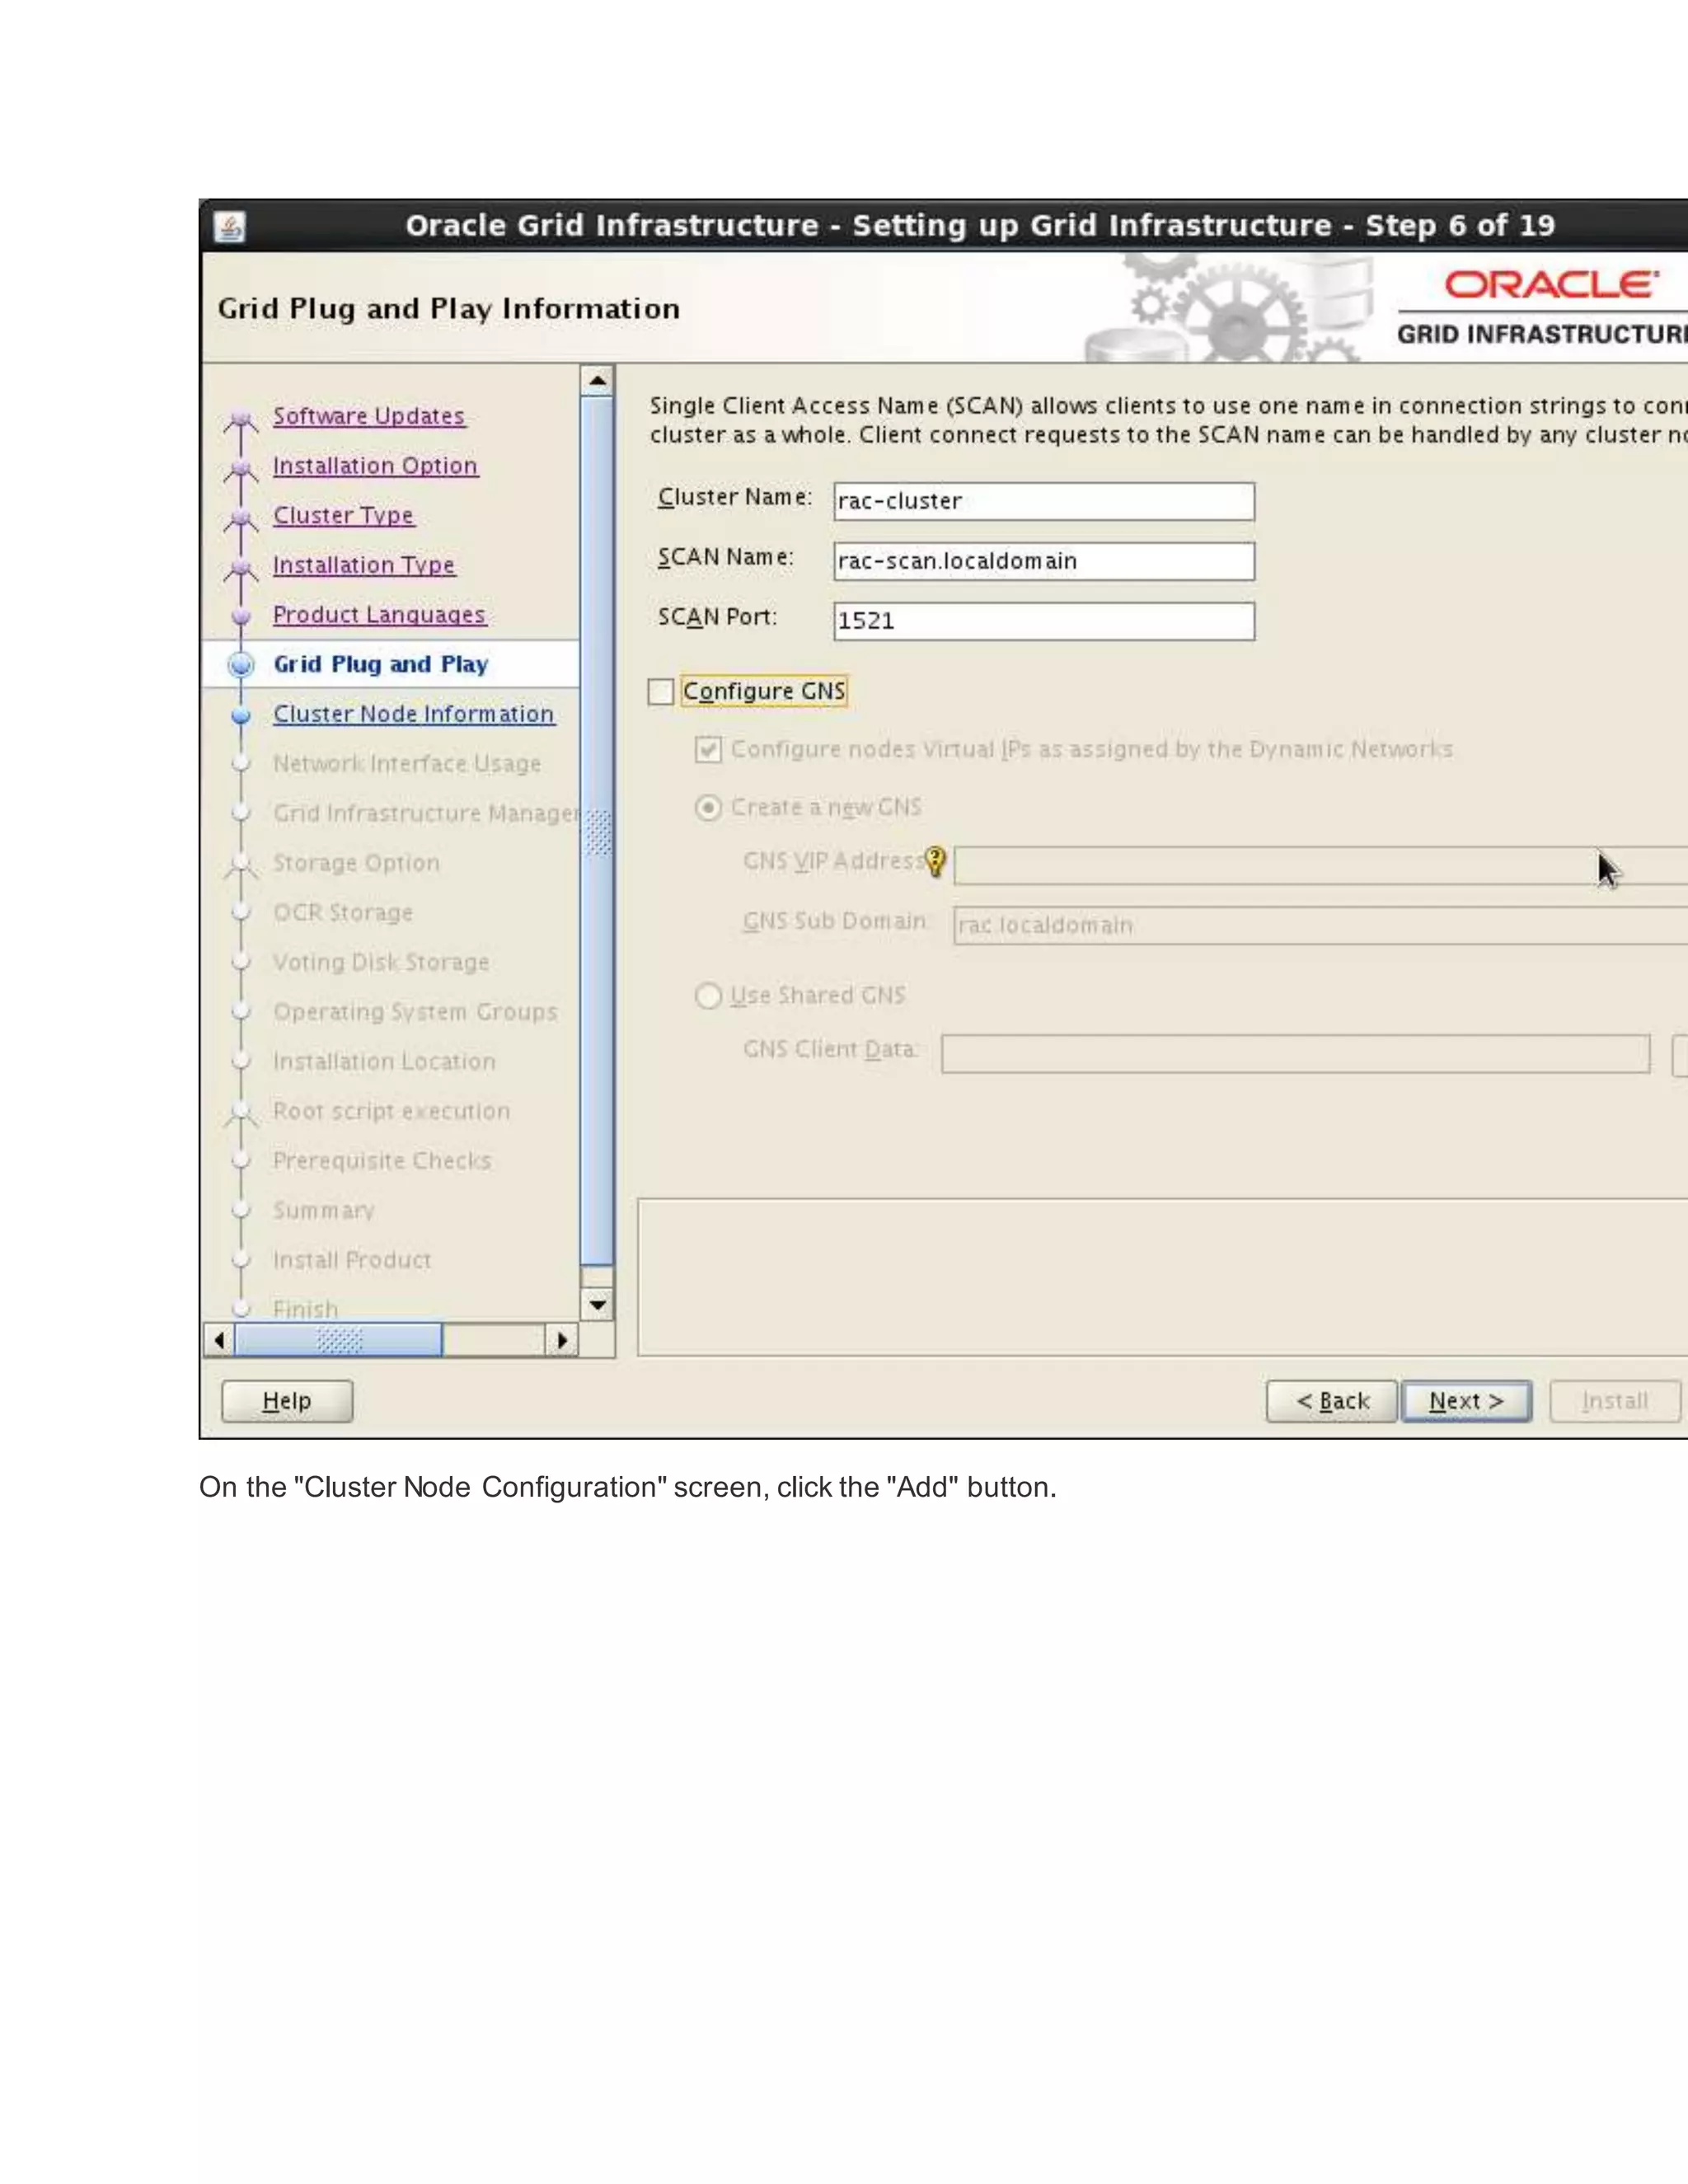The height and width of the screenshot is (2184, 1688).
Task: Go to the Installation Option step
Action: [375, 466]
